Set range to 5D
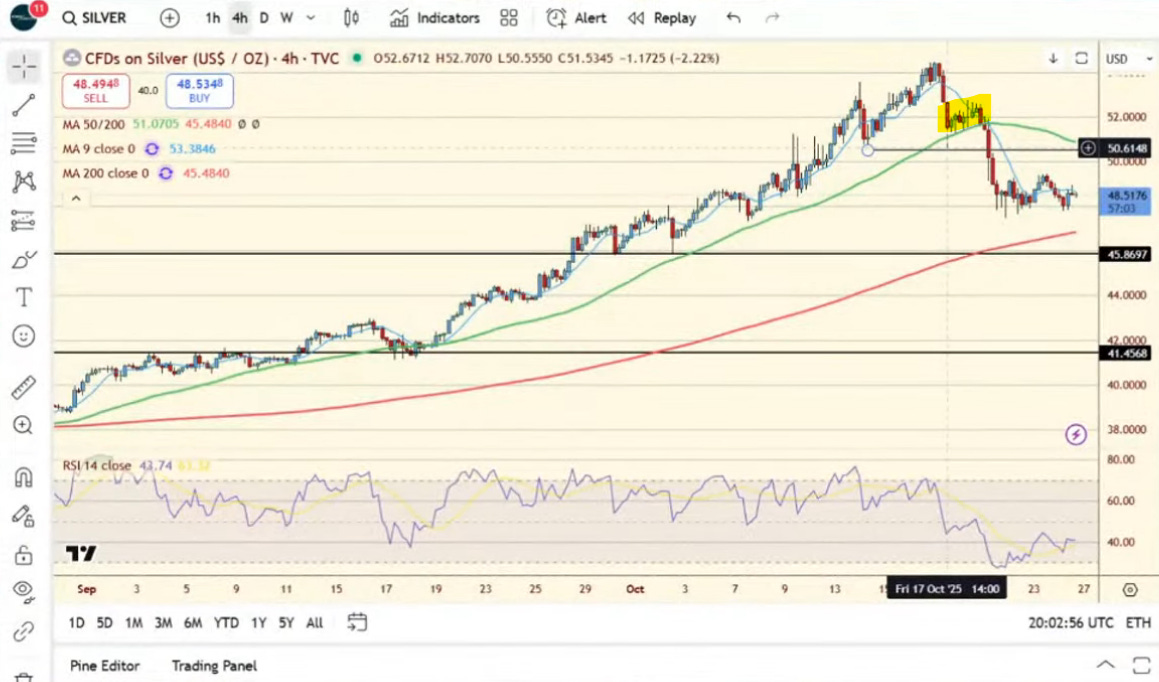 click(x=105, y=623)
